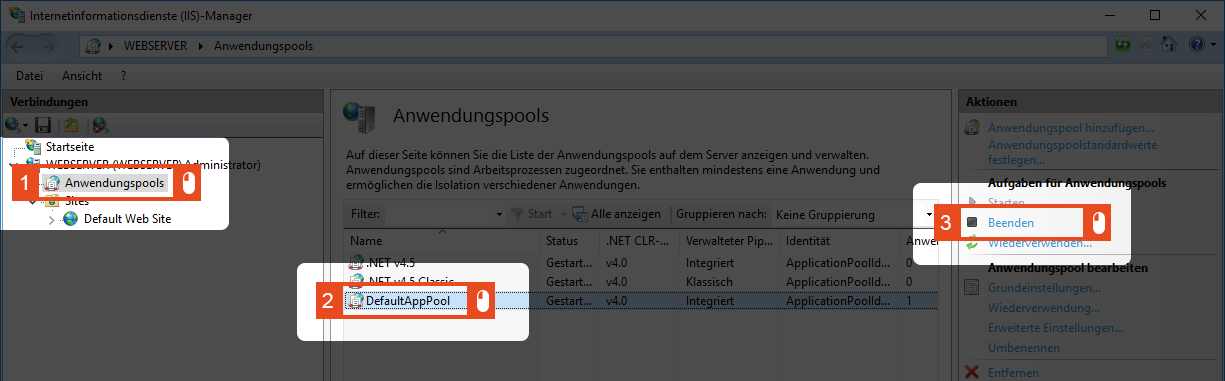Click into the Filter input field
Screen dimensions: 1225x381
coord(440,215)
